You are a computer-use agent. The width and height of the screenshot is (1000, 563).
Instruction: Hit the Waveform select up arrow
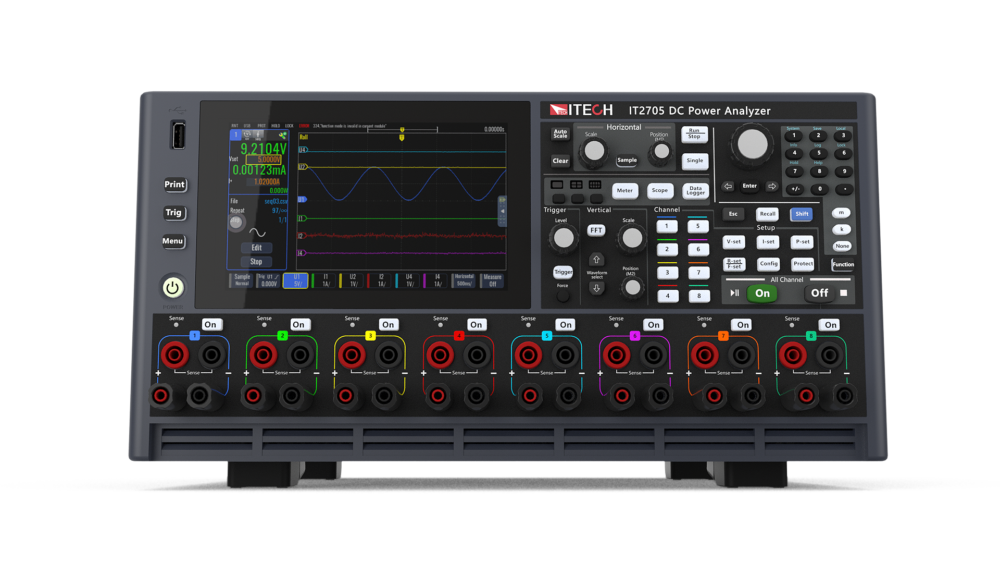tap(596, 260)
